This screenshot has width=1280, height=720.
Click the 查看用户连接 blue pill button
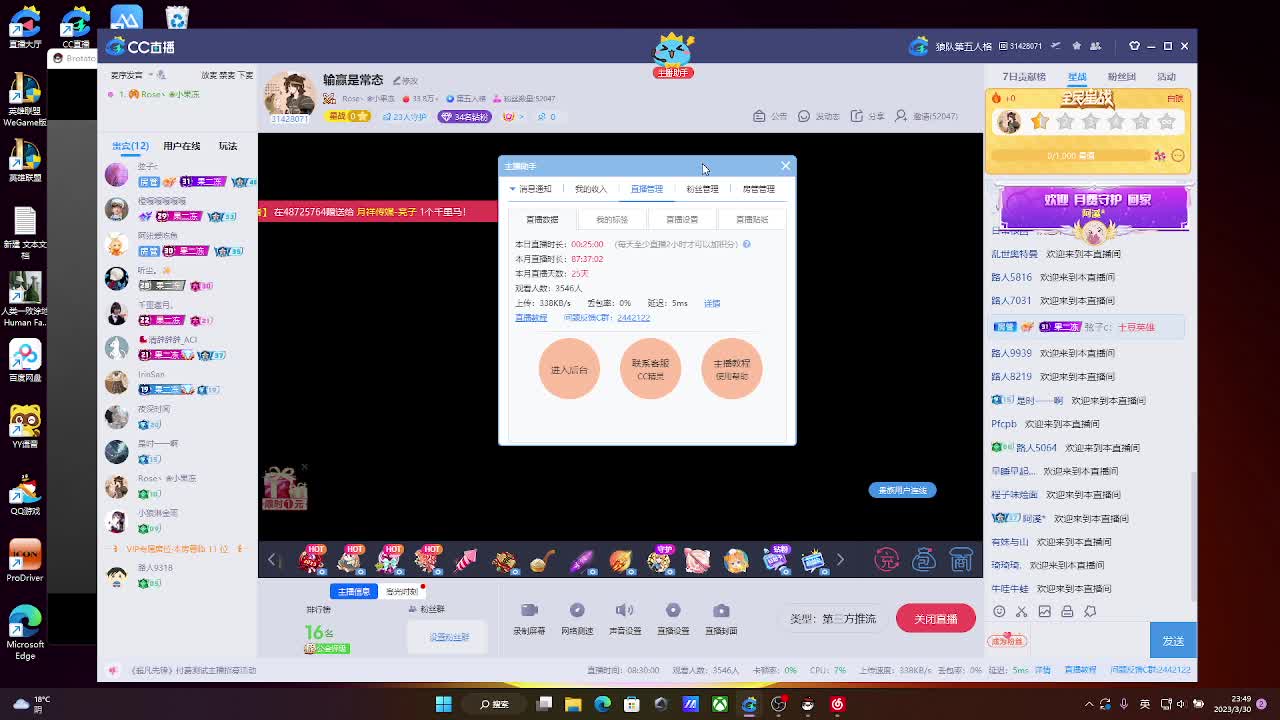click(902, 490)
